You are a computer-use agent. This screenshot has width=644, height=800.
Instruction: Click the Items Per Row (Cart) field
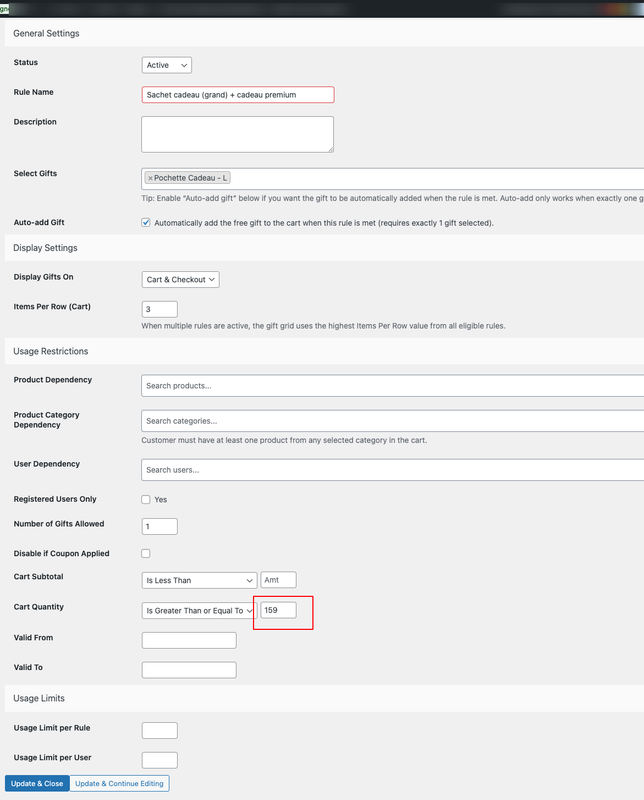coord(160,309)
